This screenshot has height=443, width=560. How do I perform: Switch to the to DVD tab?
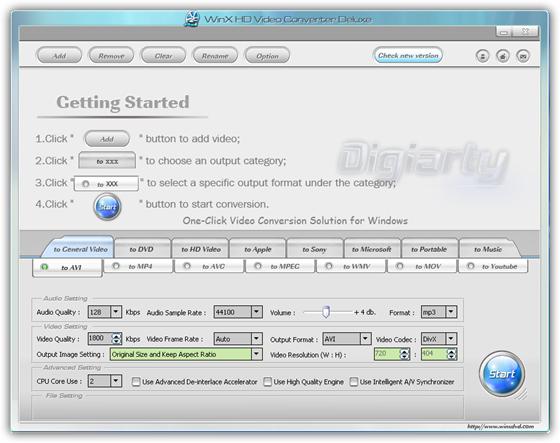[141, 249]
